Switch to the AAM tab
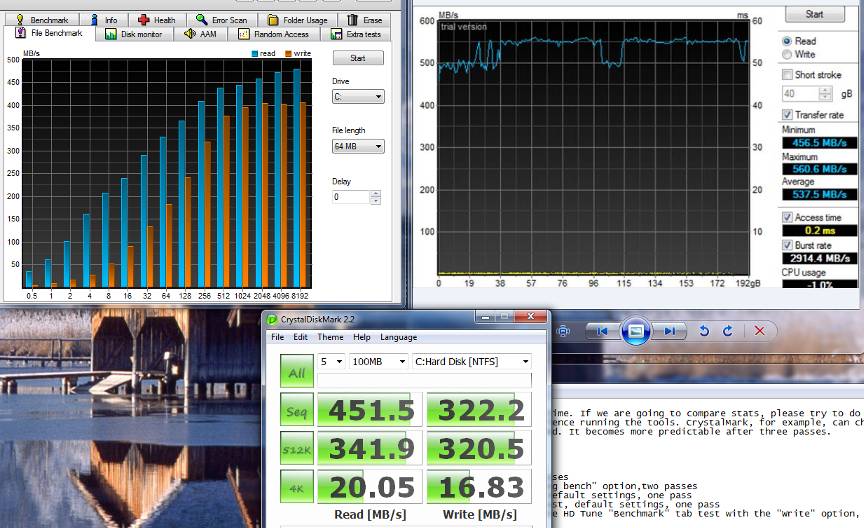 point(201,34)
